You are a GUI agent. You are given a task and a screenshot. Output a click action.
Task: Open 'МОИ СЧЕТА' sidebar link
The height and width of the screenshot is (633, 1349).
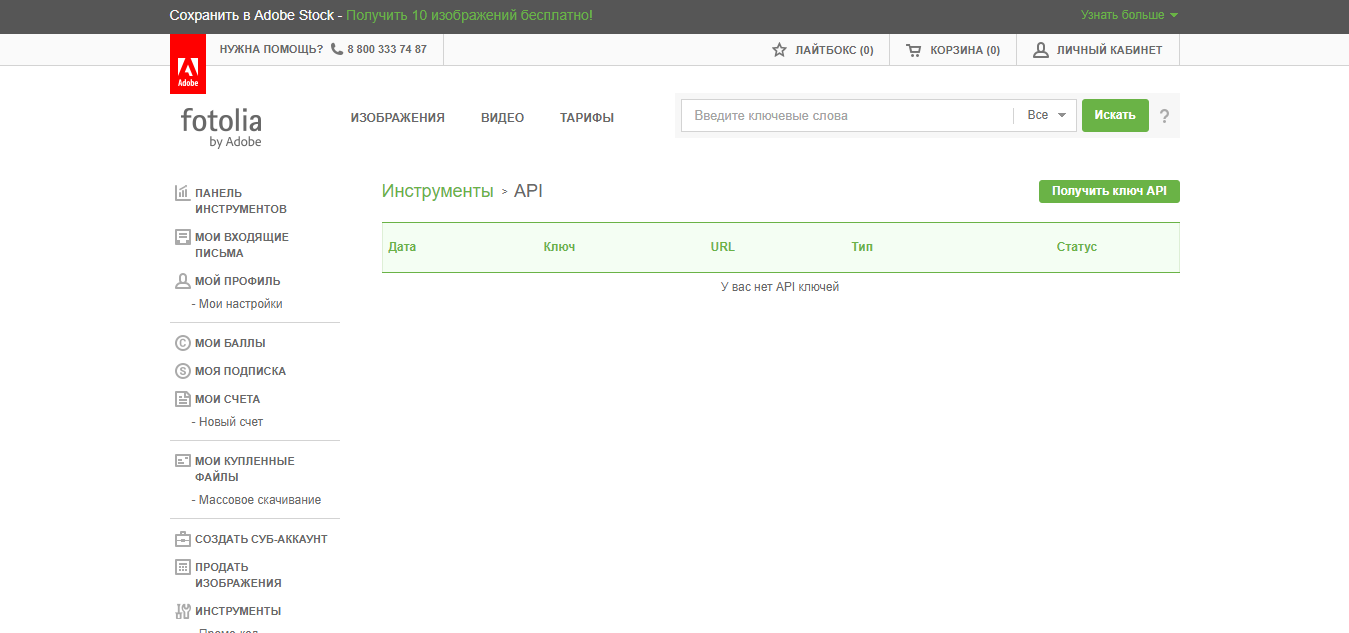227,399
